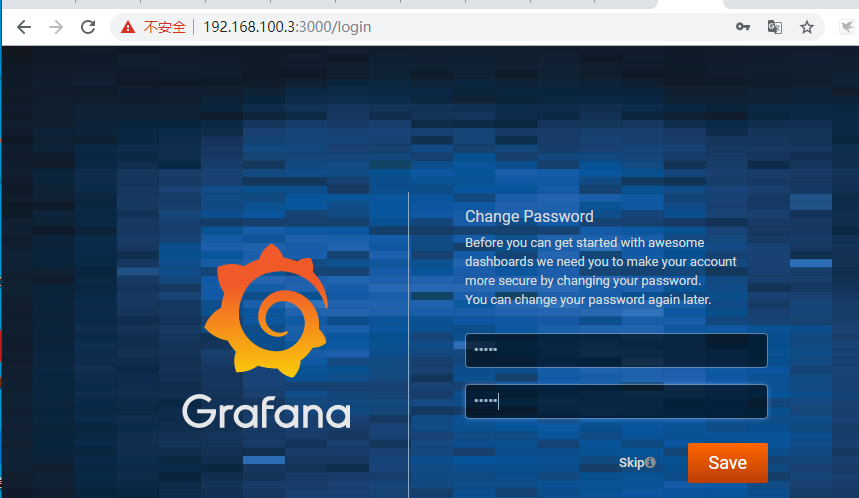Focus the new password field

[x=616, y=350]
